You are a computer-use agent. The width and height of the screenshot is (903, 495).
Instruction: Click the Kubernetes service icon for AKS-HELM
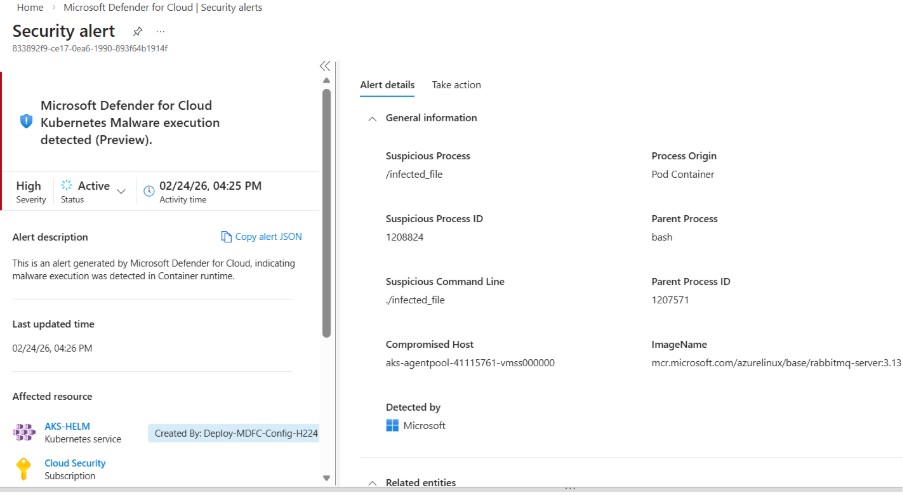pos(23,432)
